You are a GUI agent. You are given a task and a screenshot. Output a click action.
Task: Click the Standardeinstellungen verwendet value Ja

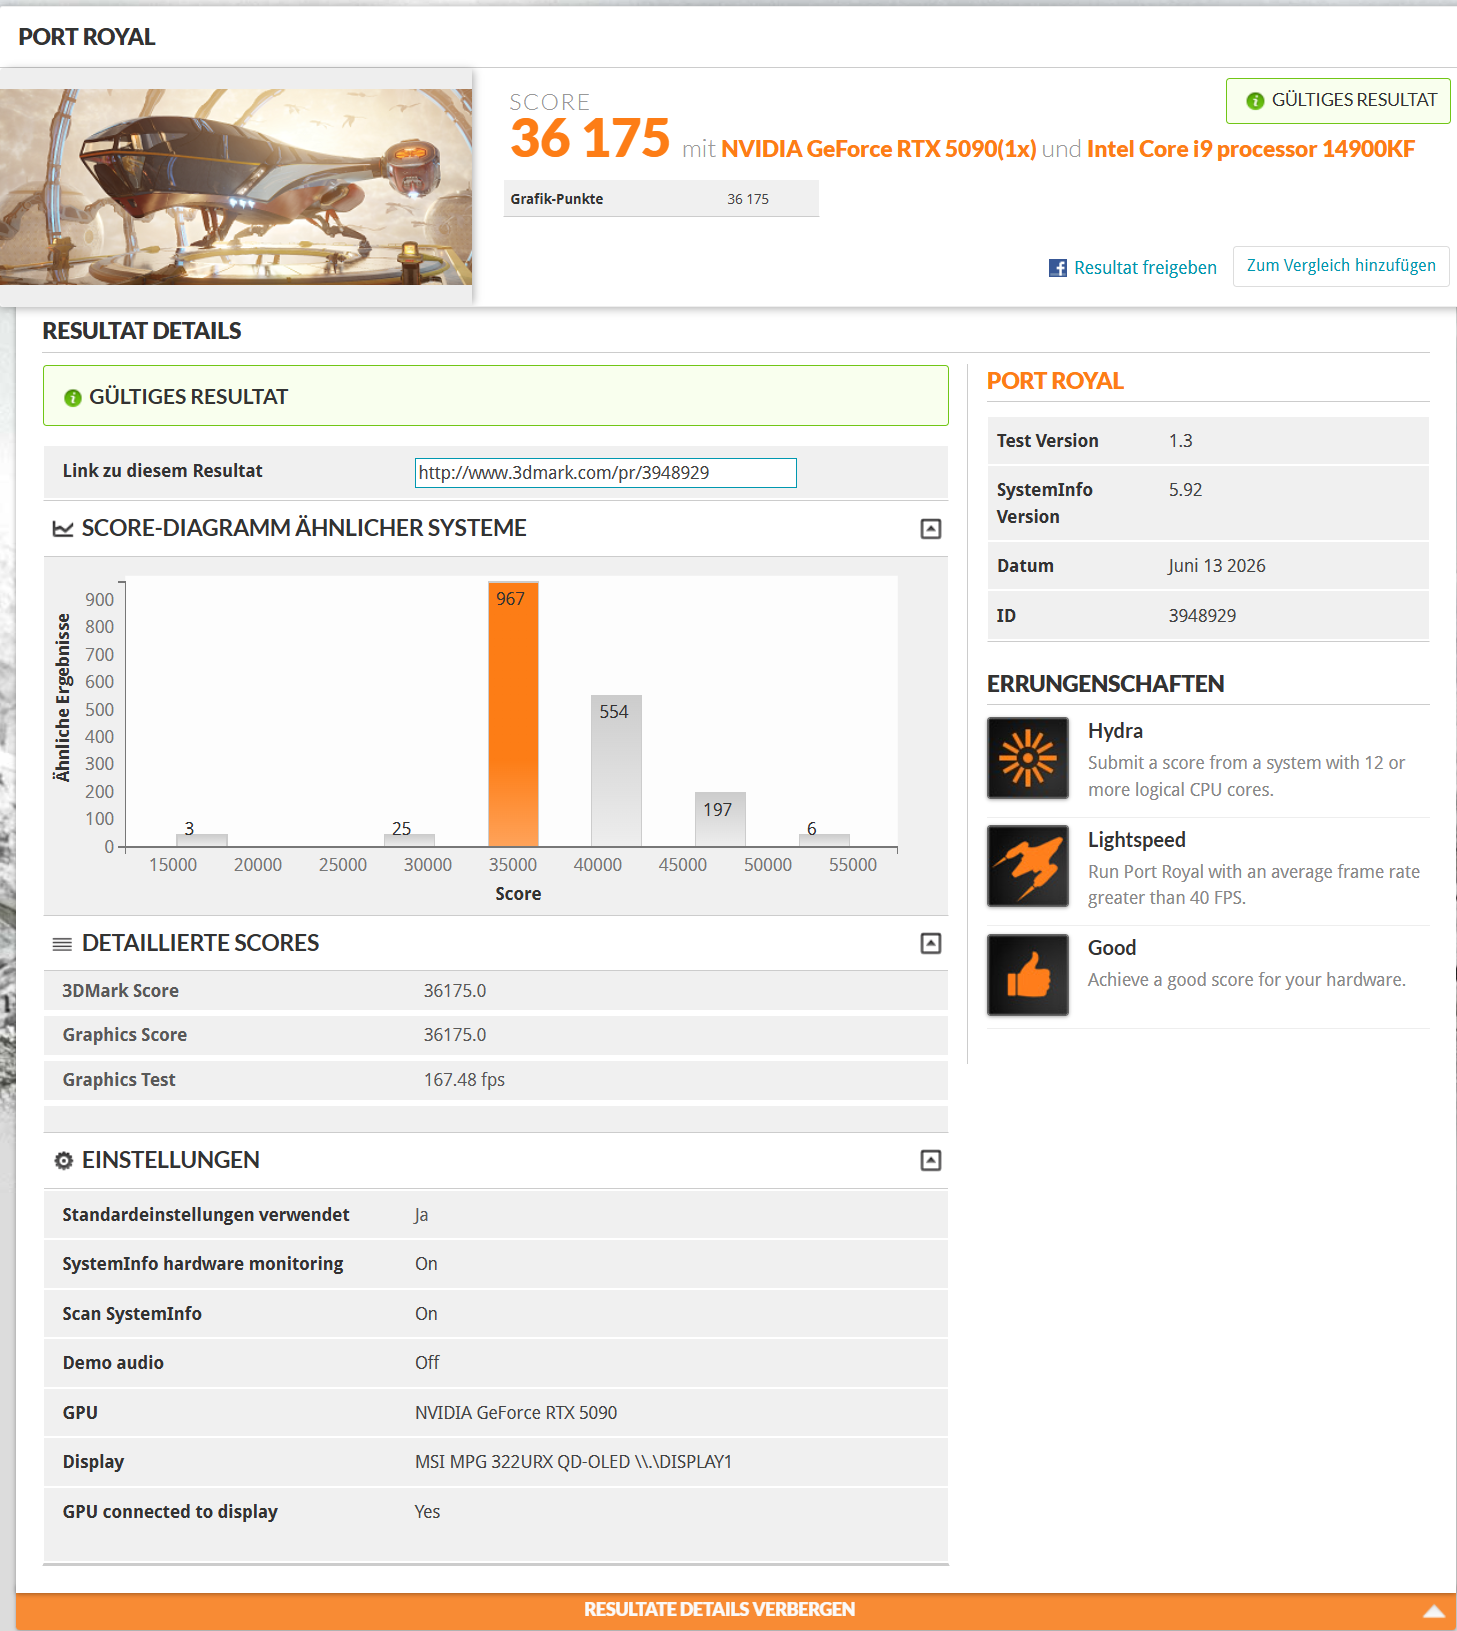point(421,1215)
